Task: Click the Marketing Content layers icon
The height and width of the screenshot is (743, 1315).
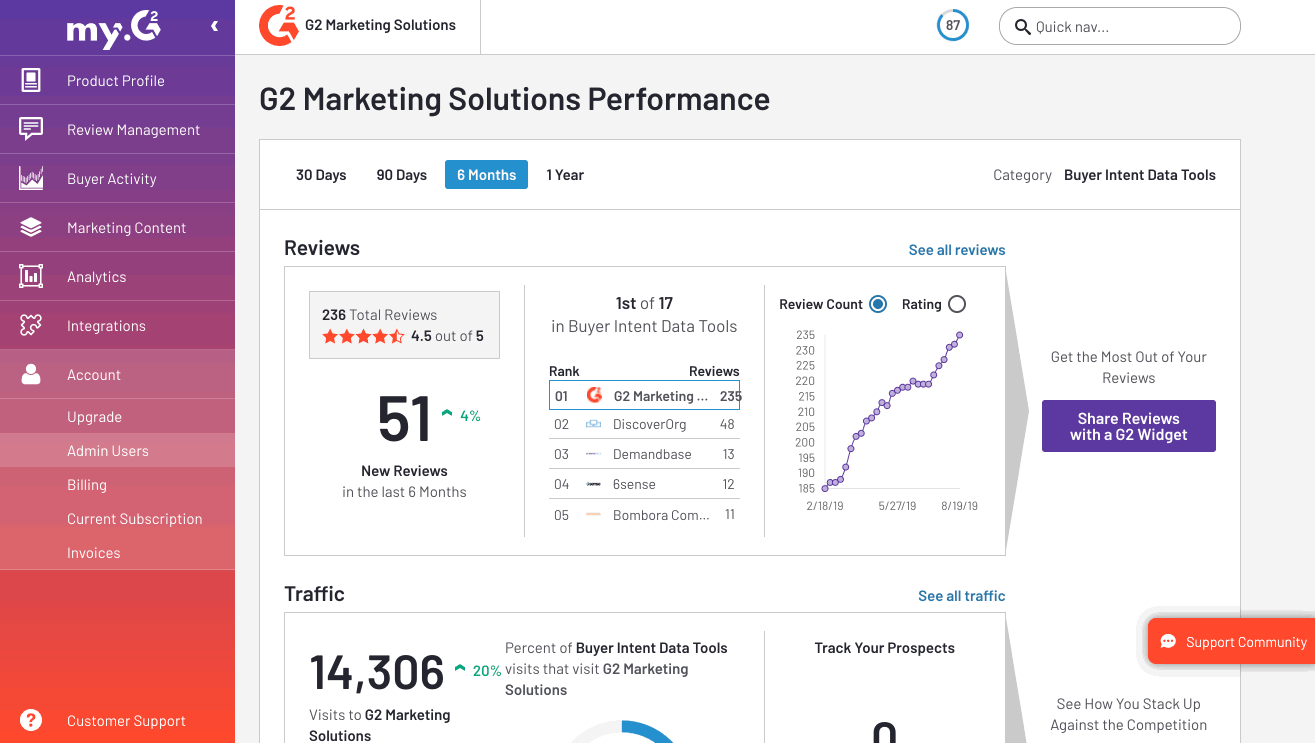Action: [31, 227]
